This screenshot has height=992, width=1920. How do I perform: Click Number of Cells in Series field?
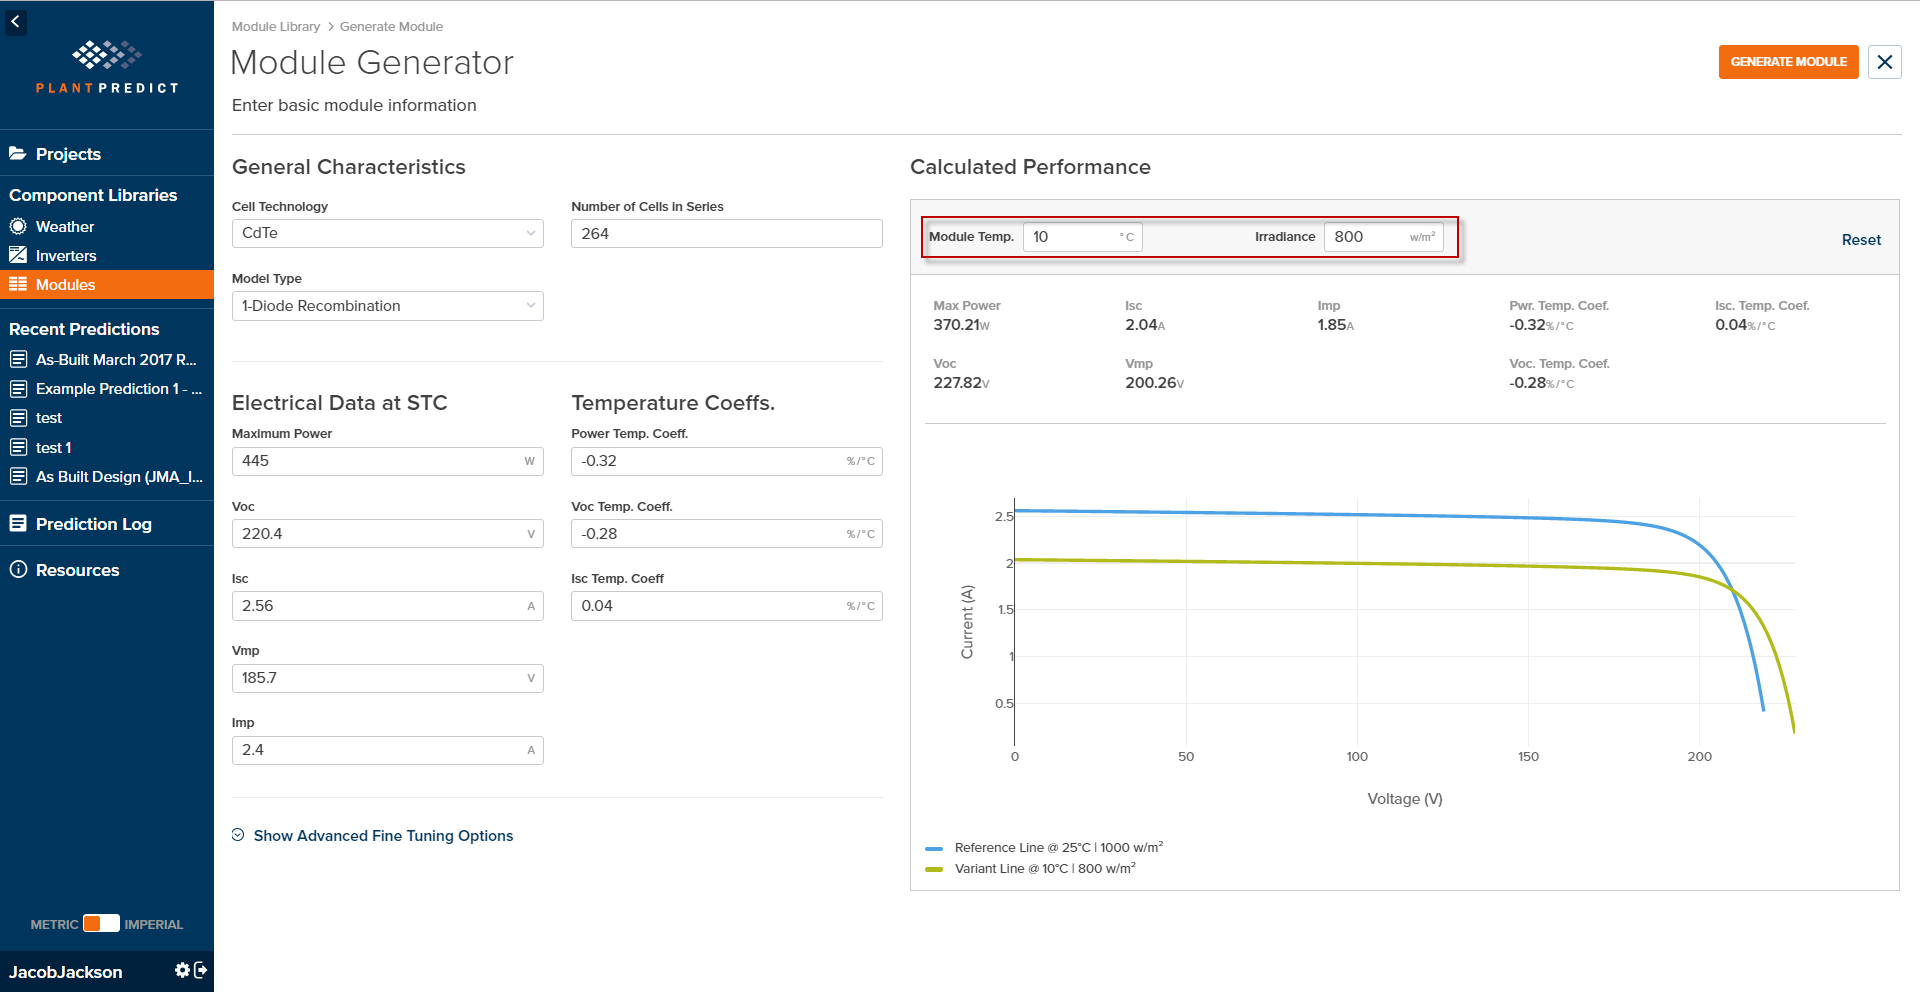click(727, 233)
